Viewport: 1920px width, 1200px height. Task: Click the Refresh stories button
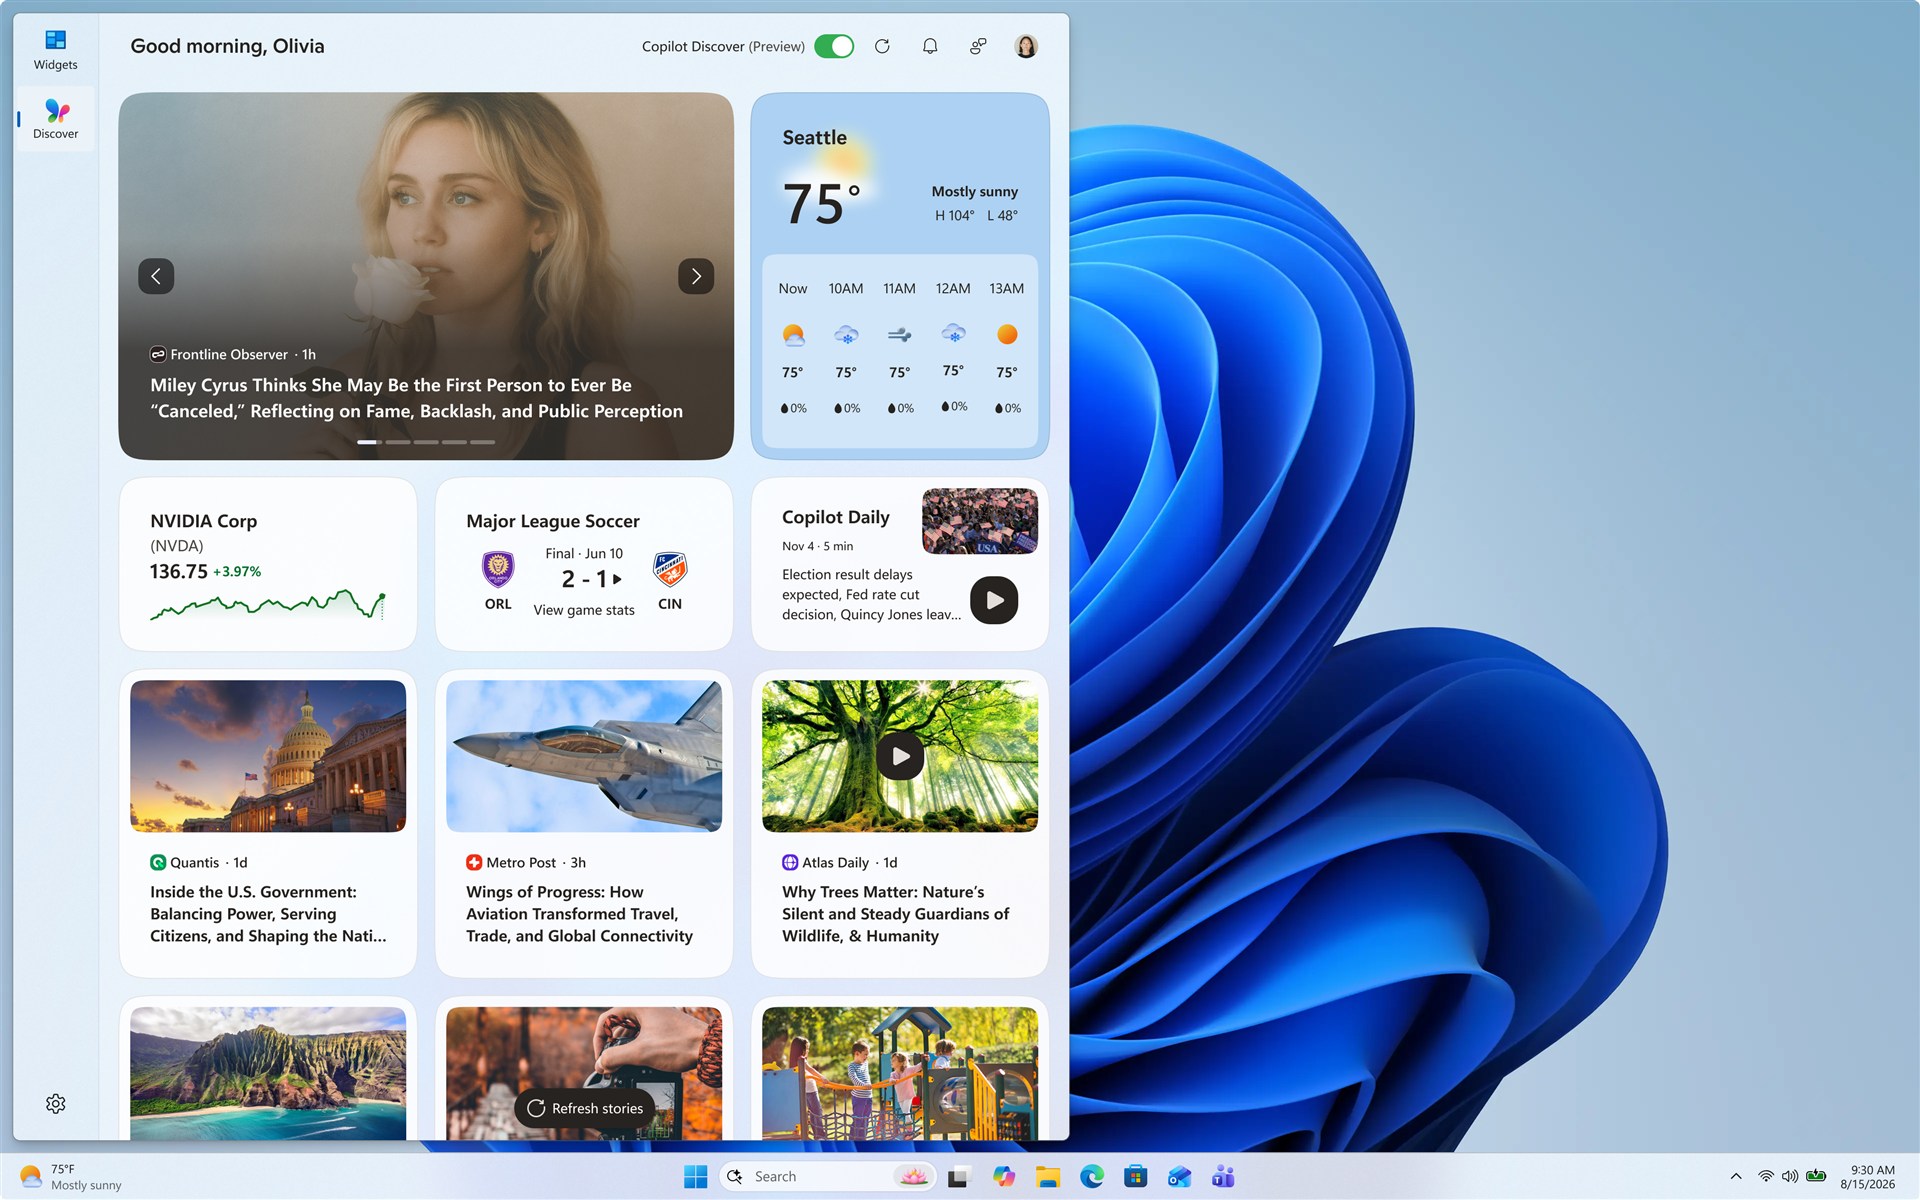click(x=585, y=1108)
